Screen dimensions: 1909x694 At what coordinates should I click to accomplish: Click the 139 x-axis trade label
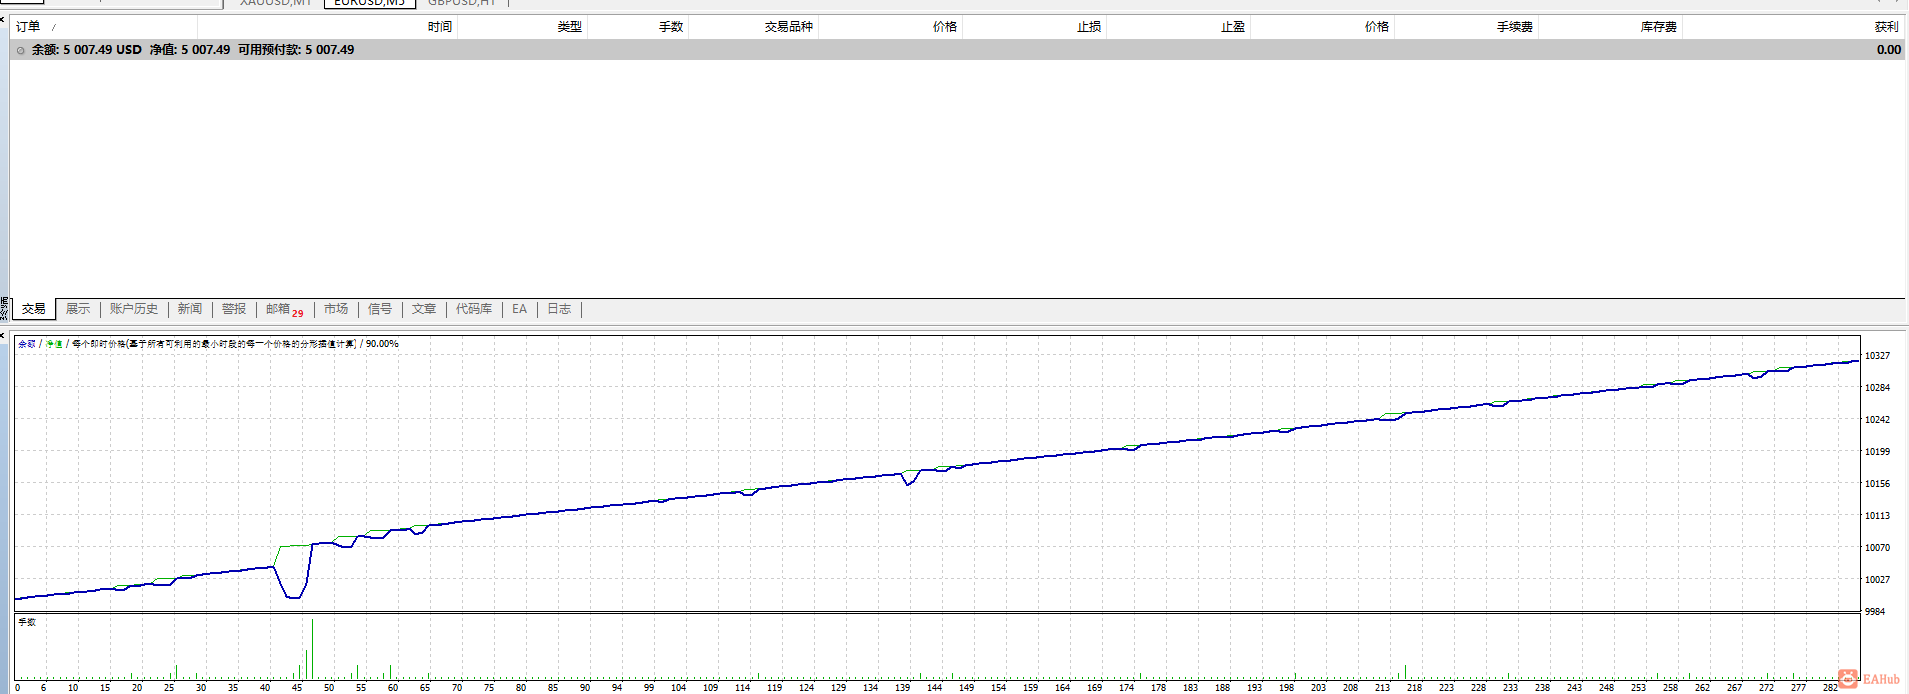coord(902,688)
